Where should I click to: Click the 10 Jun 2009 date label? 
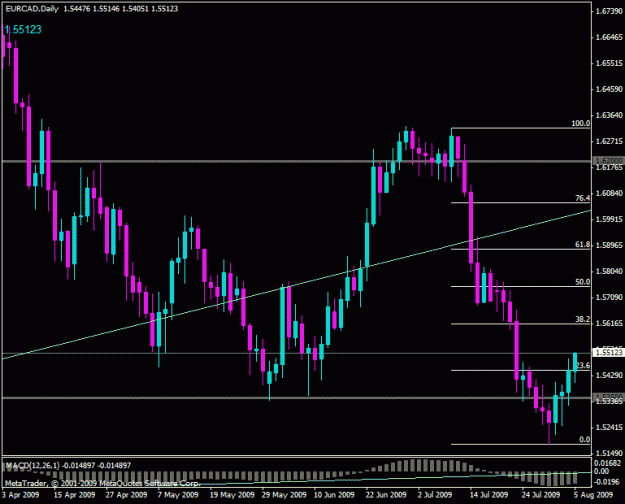coord(334,495)
